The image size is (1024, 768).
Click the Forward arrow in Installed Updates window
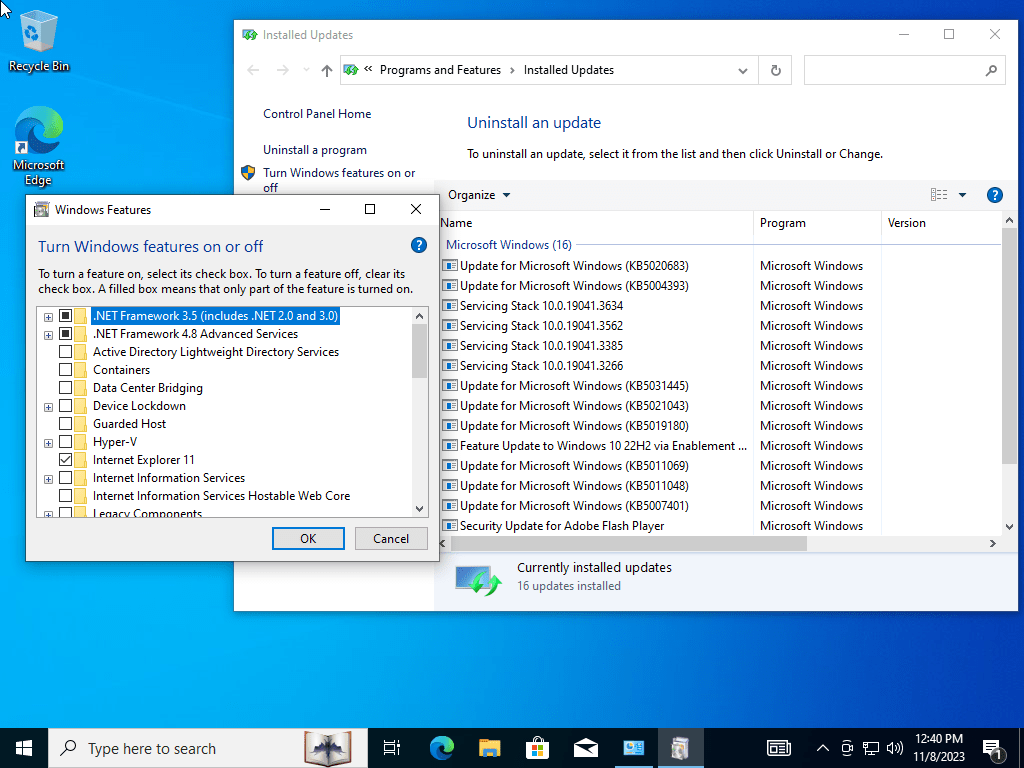(282, 70)
